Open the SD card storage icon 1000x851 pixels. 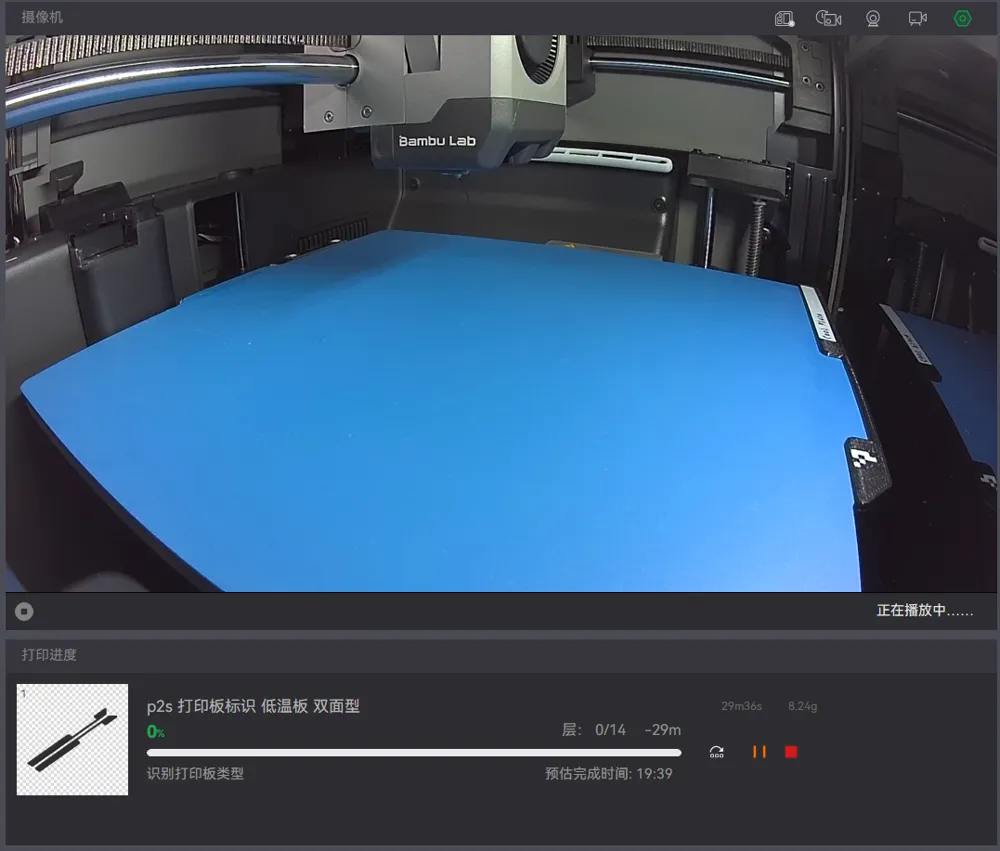784,18
